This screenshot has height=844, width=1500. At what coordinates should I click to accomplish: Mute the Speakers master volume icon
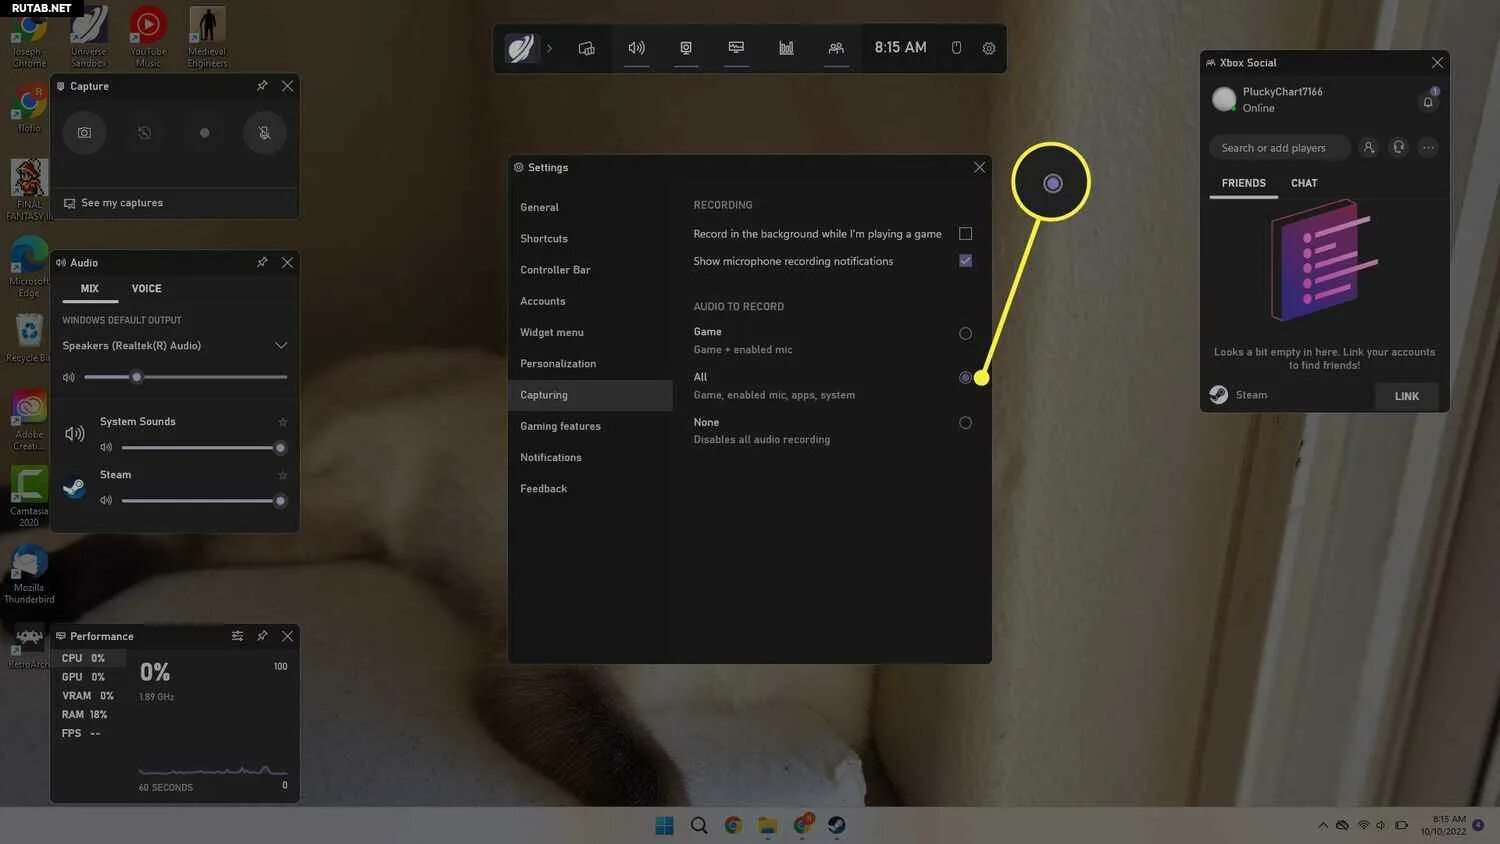pos(69,377)
